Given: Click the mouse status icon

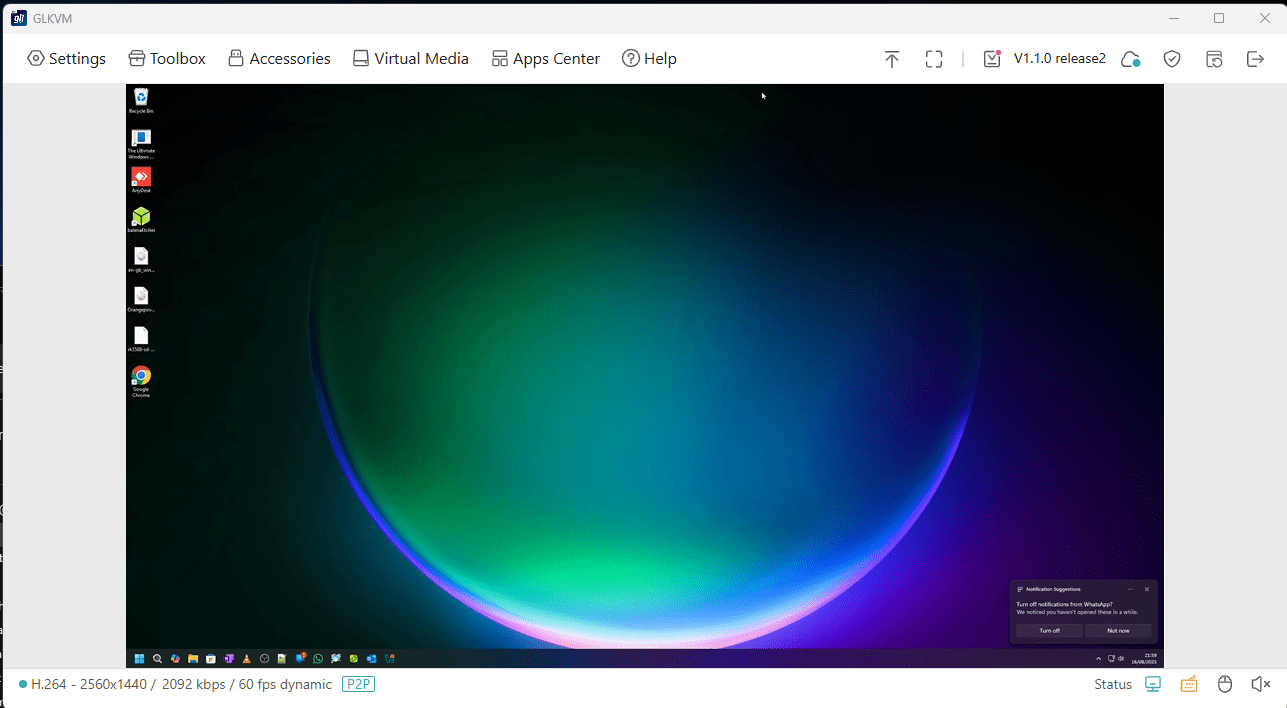Looking at the screenshot, I should (1225, 684).
